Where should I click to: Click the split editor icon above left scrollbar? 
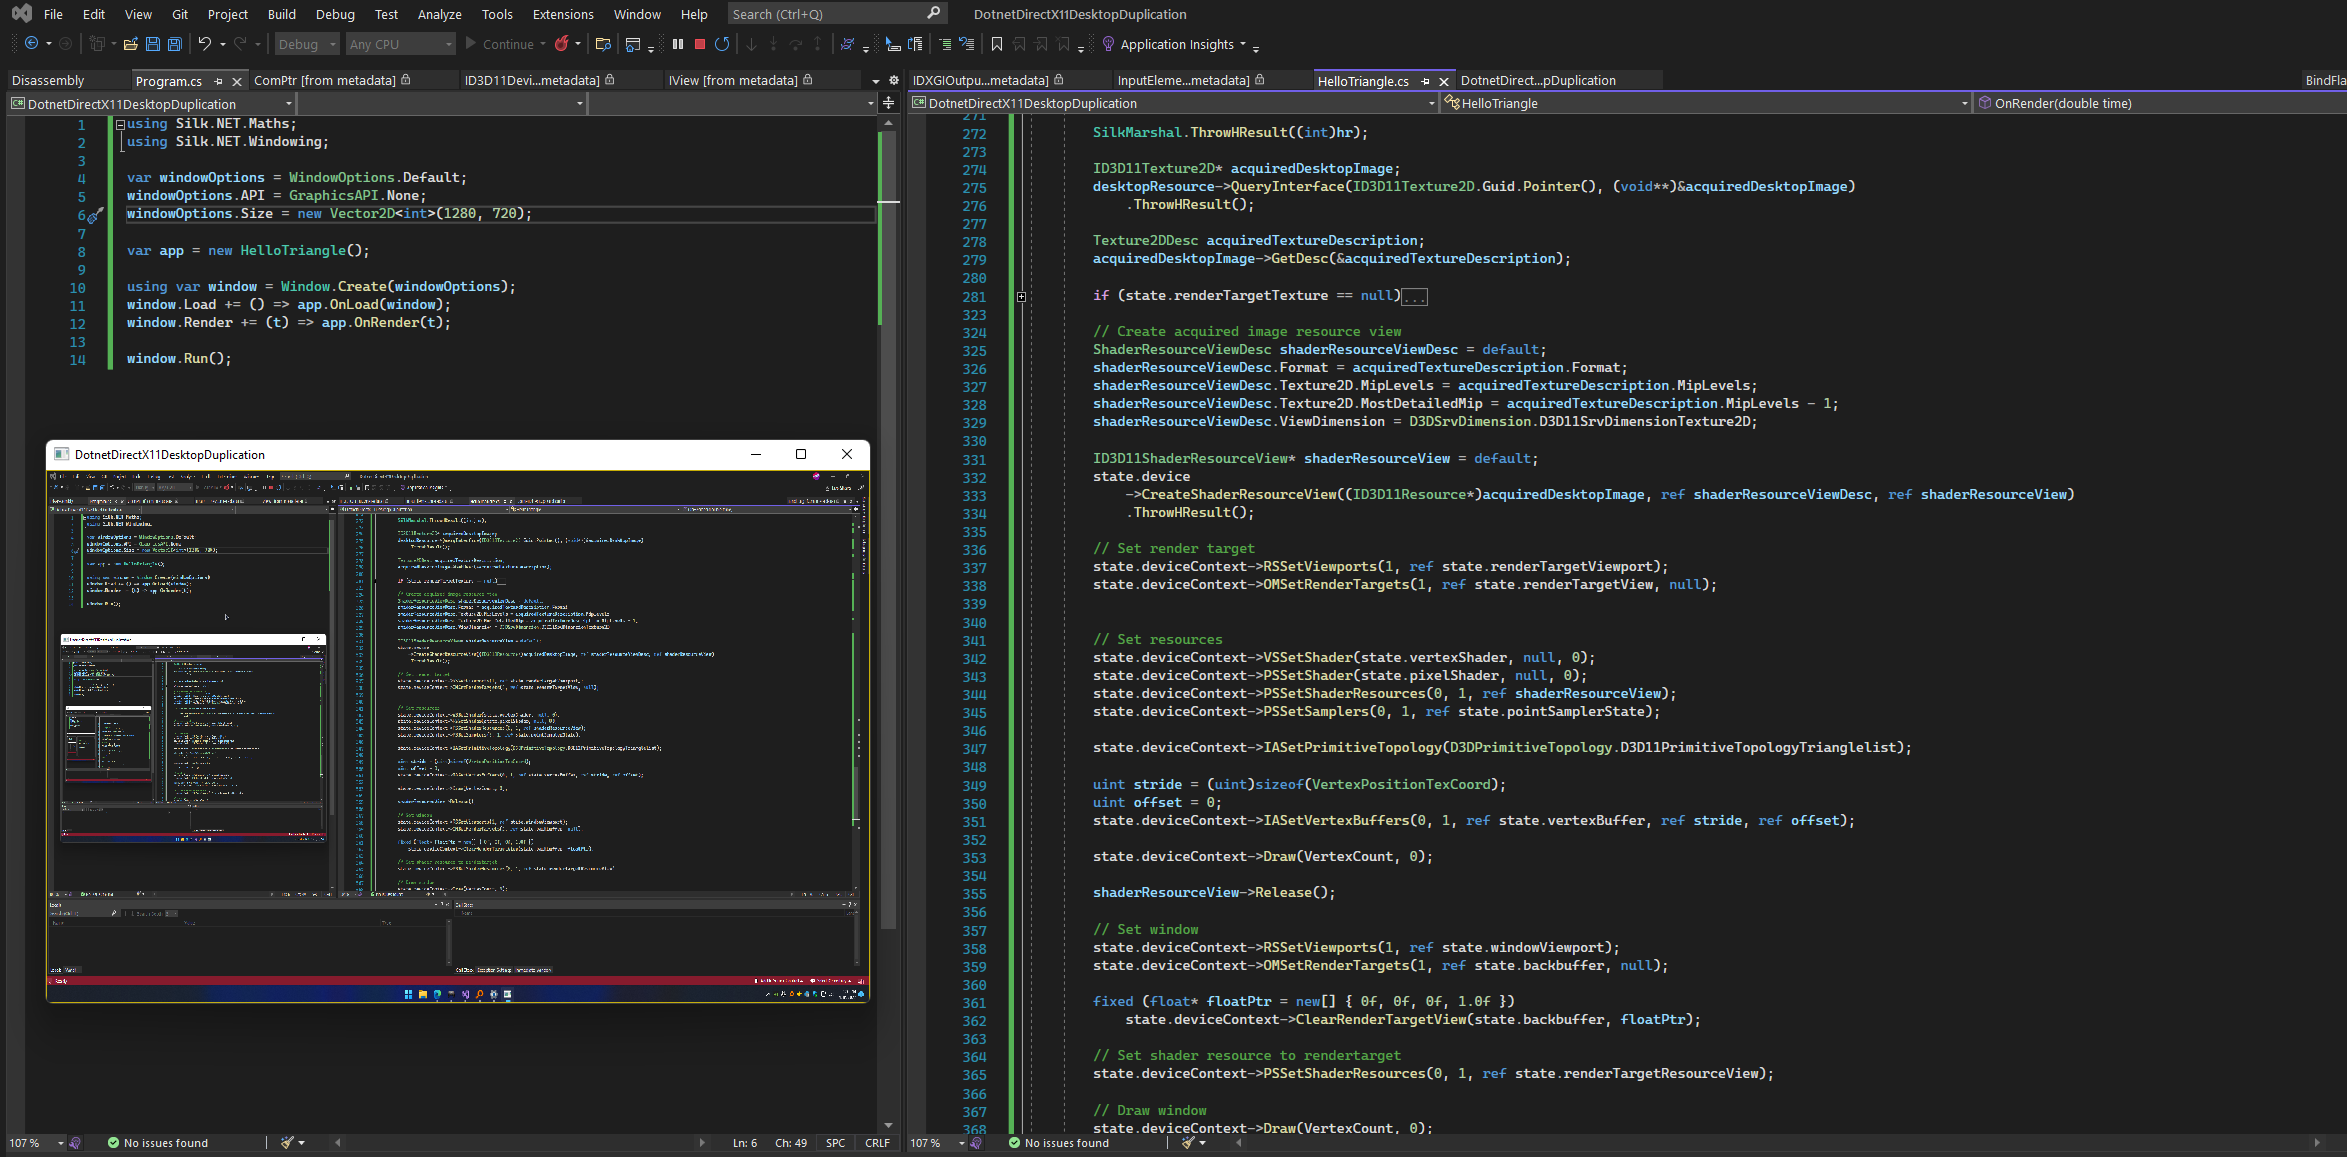888,102
